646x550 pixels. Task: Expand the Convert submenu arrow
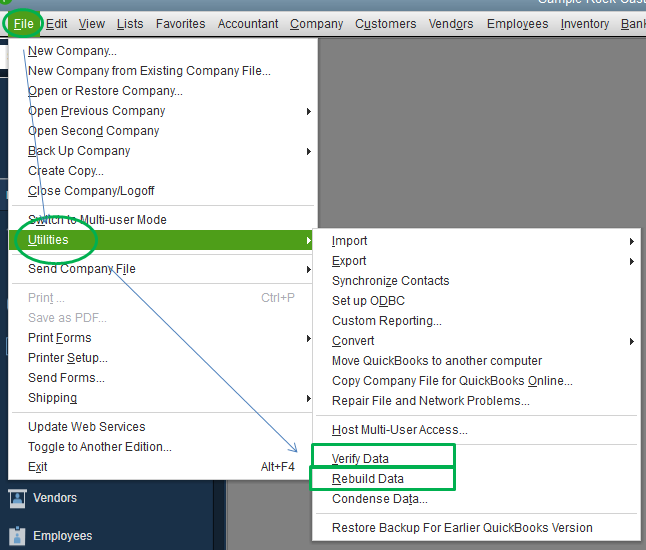pos(632,341)
